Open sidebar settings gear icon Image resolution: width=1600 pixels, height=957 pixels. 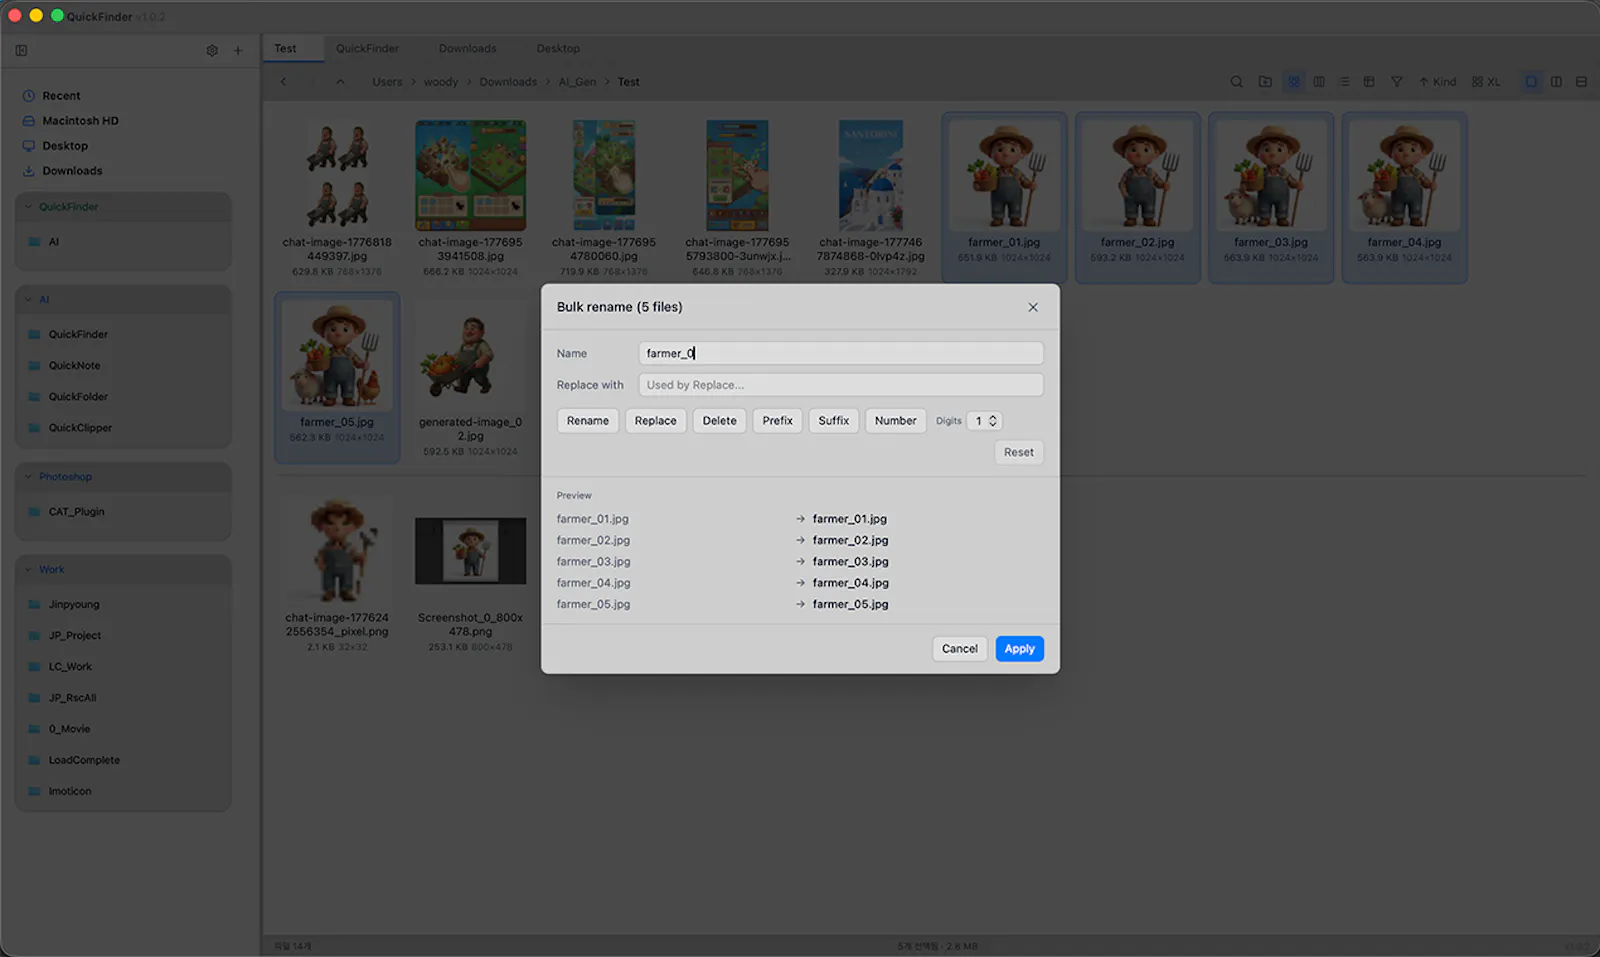coord(212,50)
